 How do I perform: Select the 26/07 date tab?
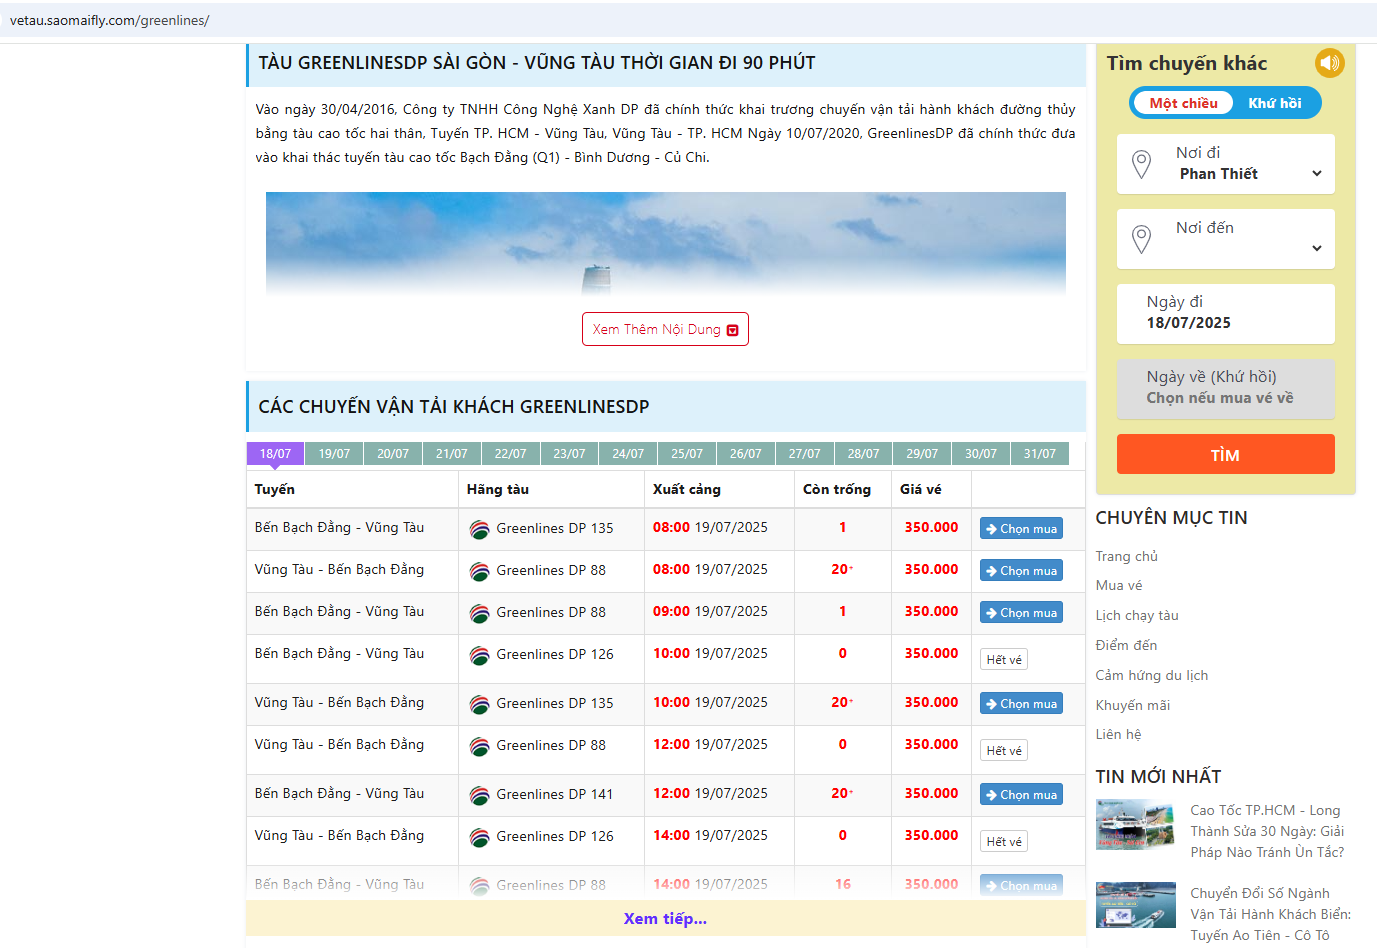[746, 454]
